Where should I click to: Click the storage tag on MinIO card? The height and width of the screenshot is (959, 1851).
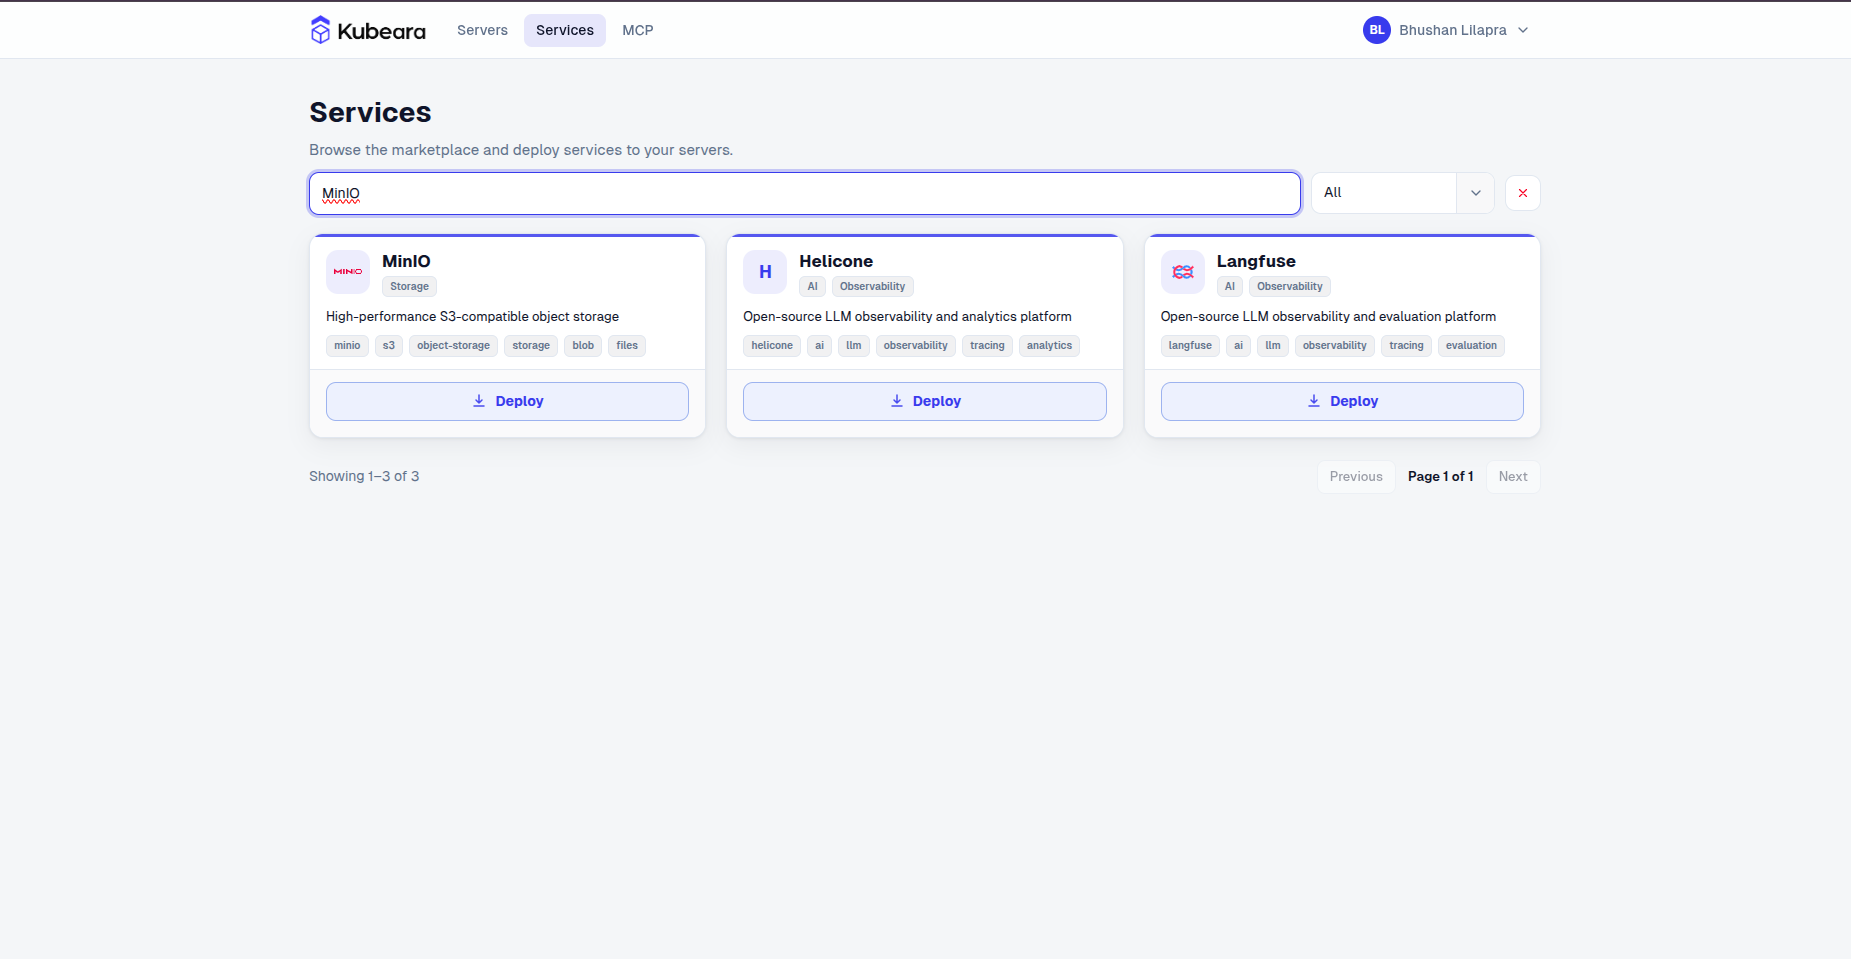(531, 346)
